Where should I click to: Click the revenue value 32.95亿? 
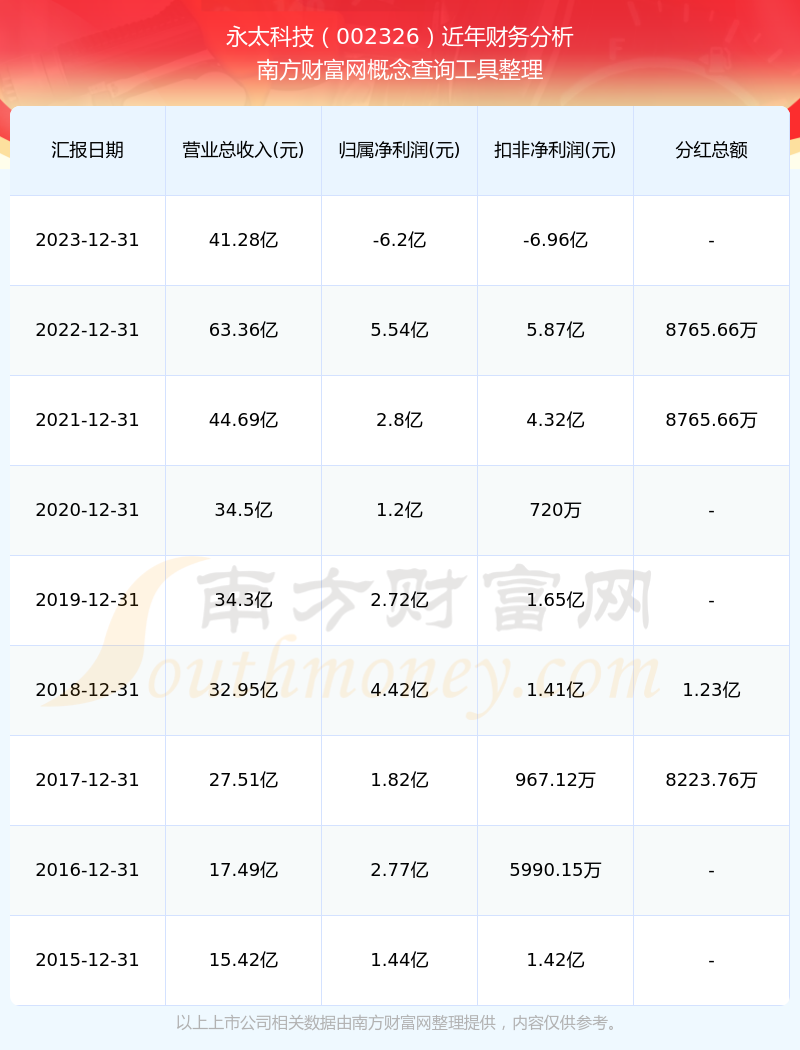[x=244, y=690]
